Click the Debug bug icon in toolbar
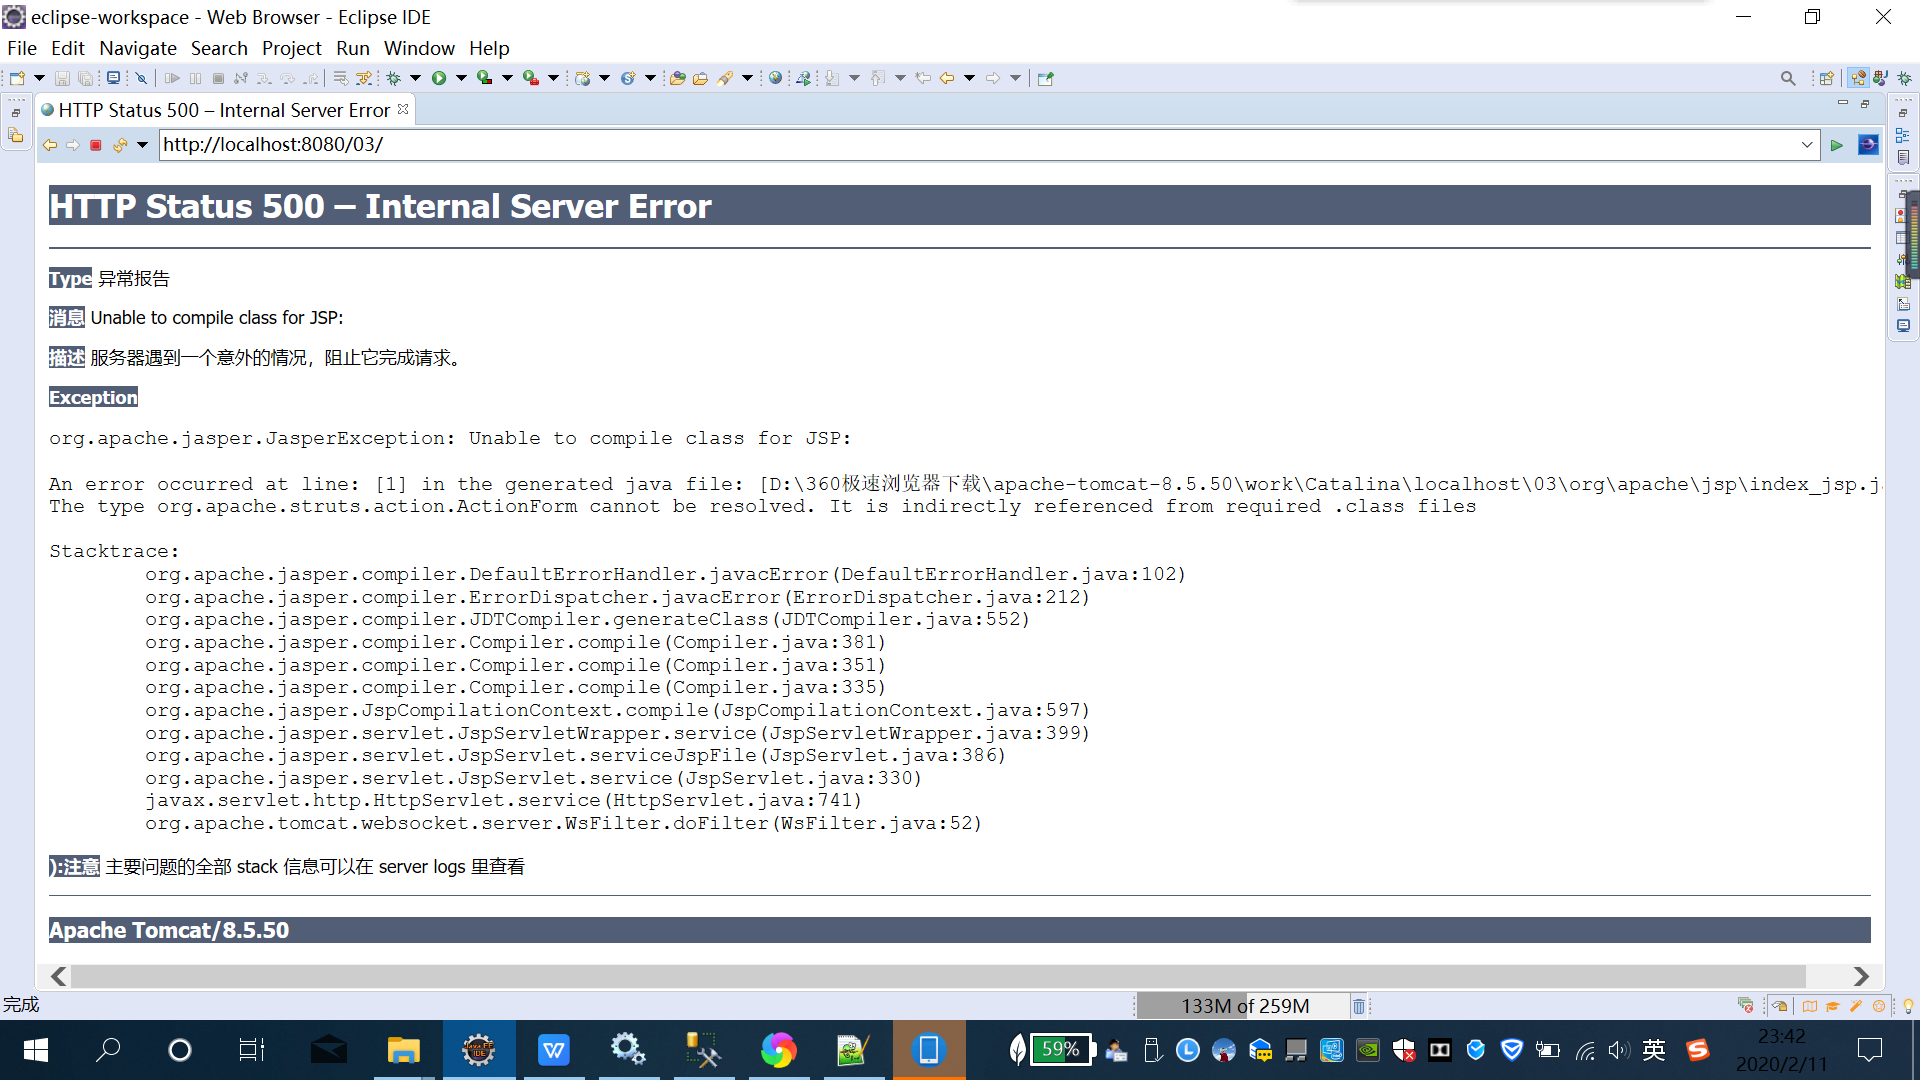The height and width of the screenshot is (1080, 1920). click(x=394, y=78)
